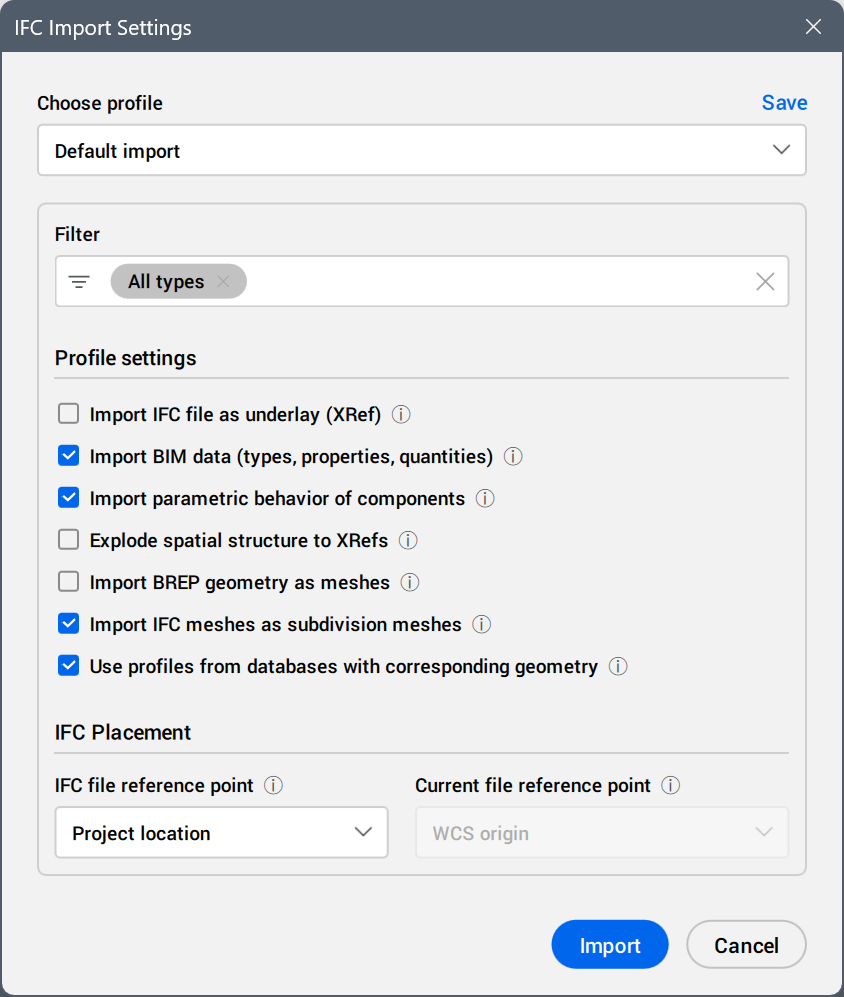Viewport: 844px width, 997px height.
Task: Disable Import IFC meshes as subdivision meshes
Action: 69,624
